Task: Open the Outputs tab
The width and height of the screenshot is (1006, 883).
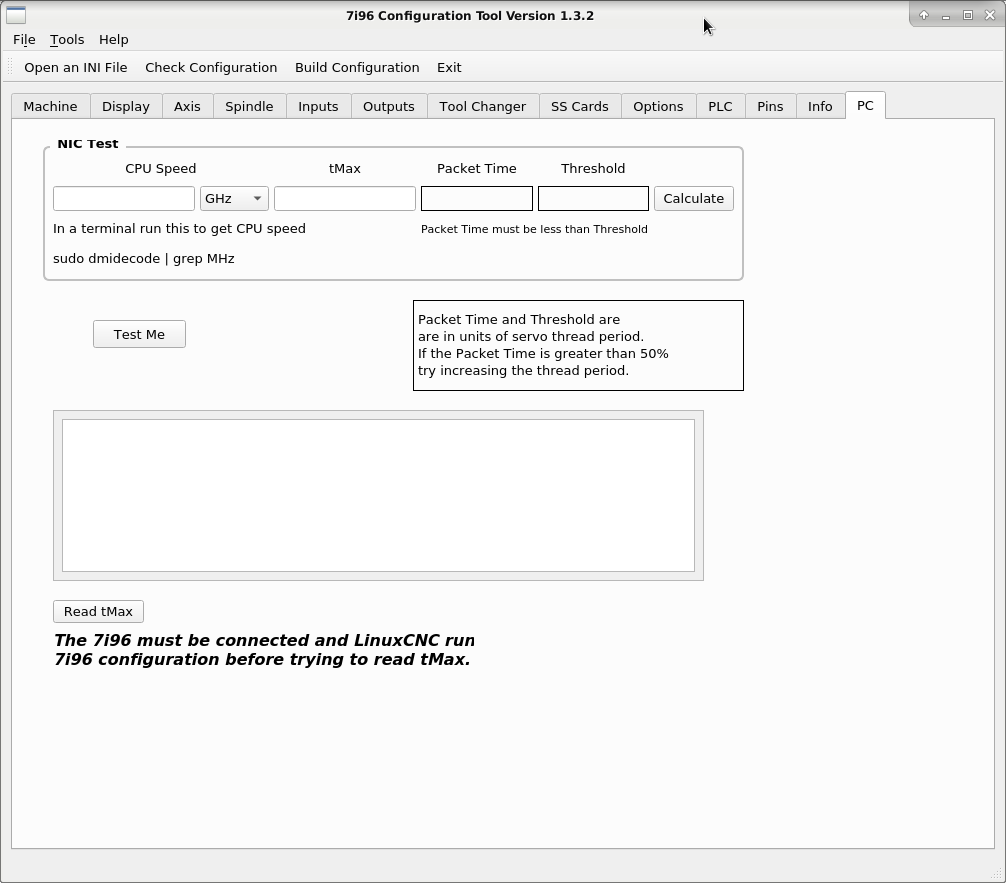Action: (389, 107)
